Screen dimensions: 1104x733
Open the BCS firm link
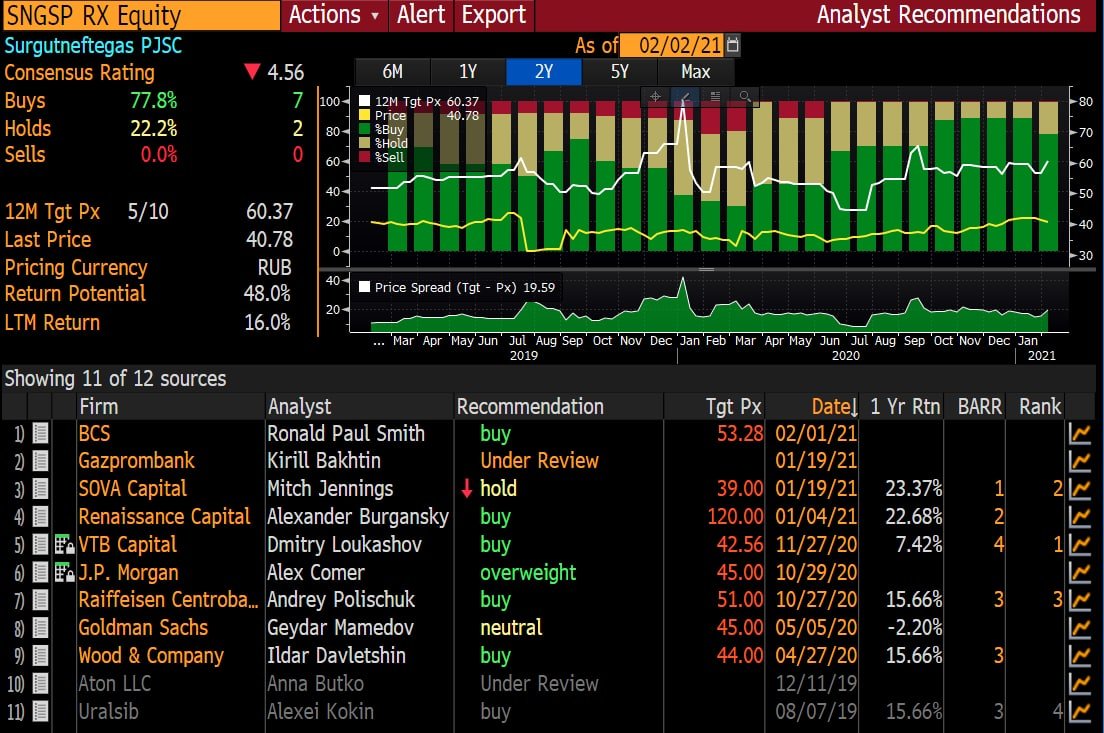94,433
